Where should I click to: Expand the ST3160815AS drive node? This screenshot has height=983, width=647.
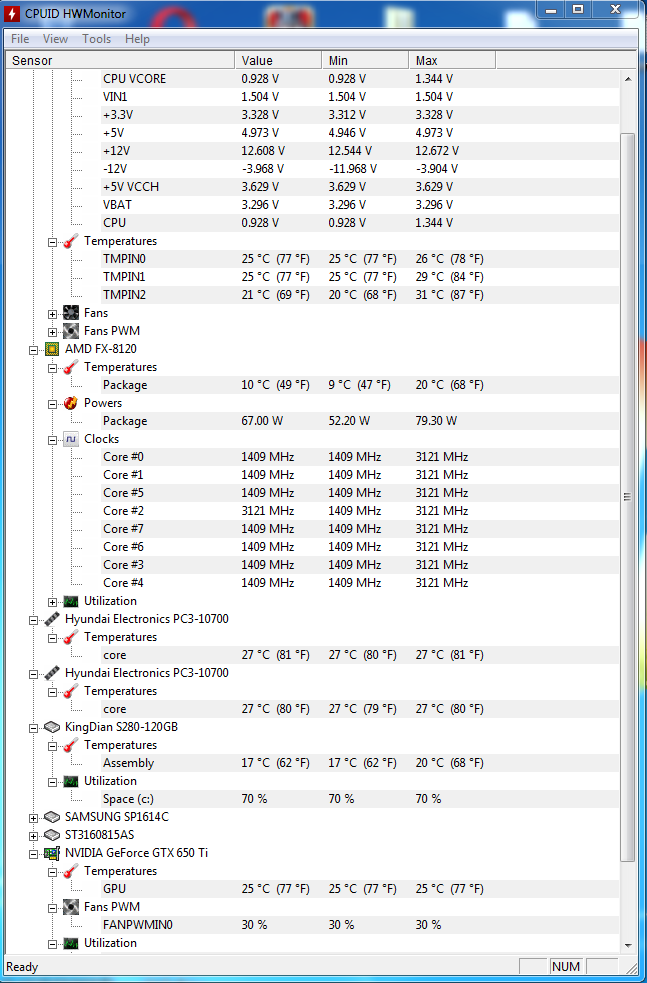coord(33,836)
